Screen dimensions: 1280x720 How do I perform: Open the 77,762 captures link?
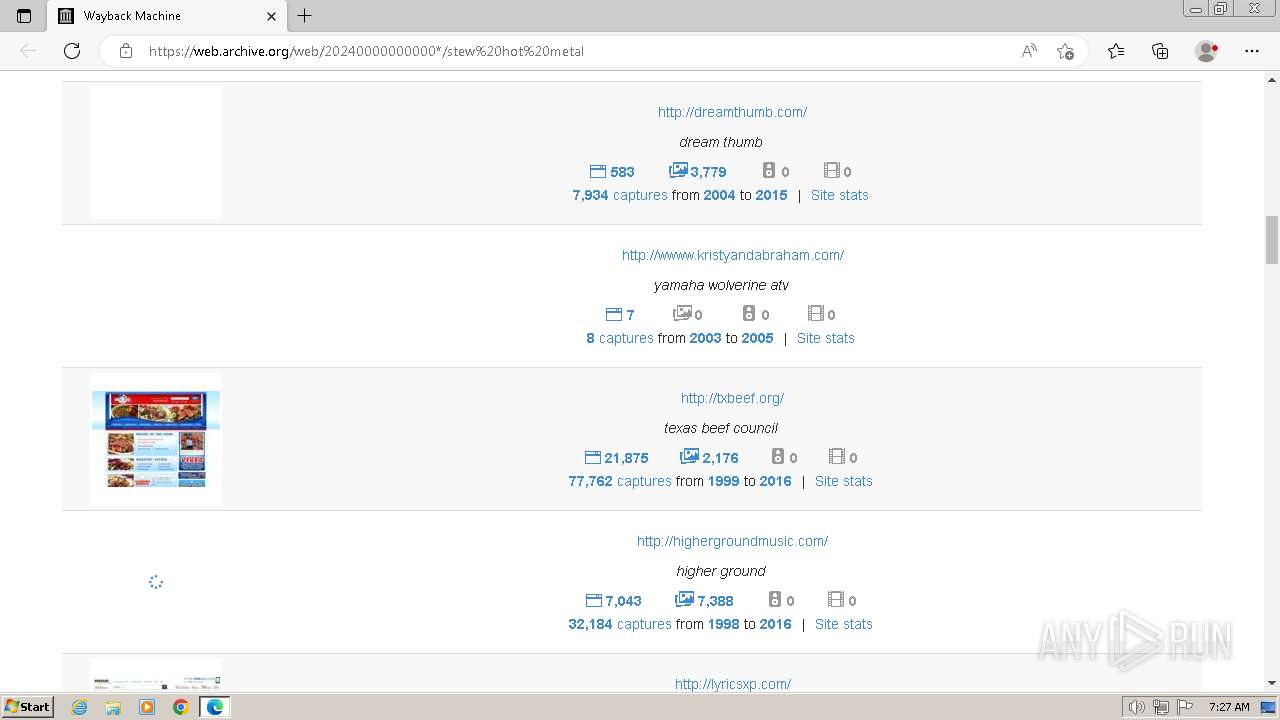pos(620,481)
